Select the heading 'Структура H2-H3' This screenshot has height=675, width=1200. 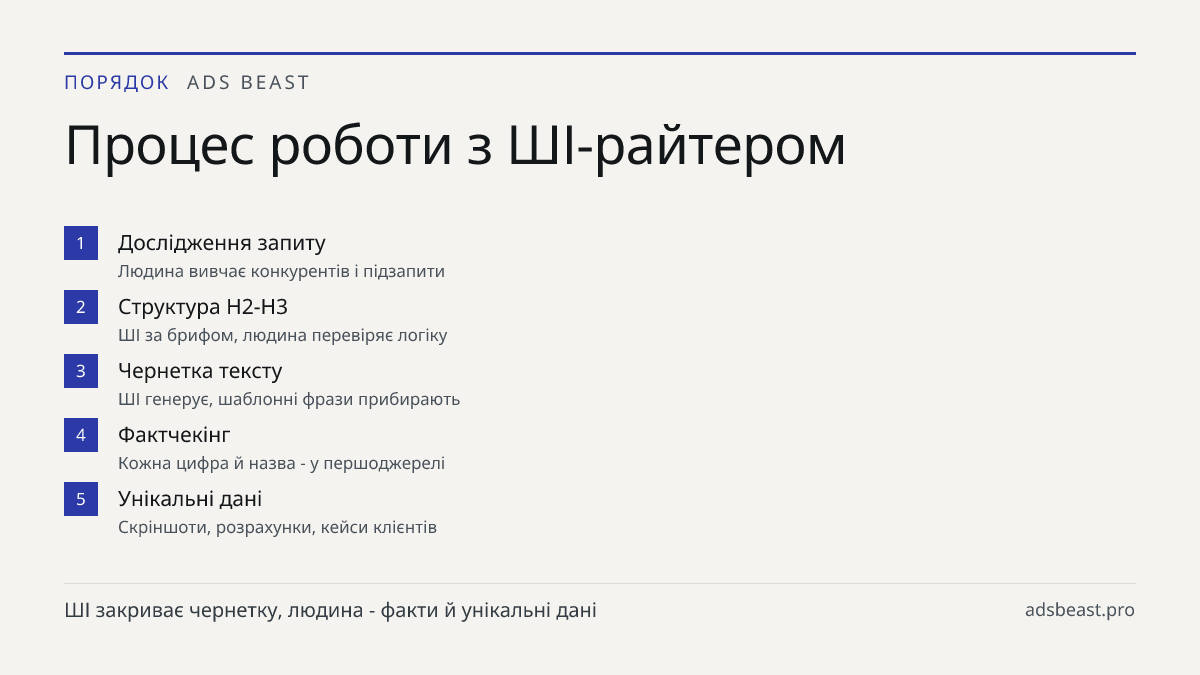(203, 307)
